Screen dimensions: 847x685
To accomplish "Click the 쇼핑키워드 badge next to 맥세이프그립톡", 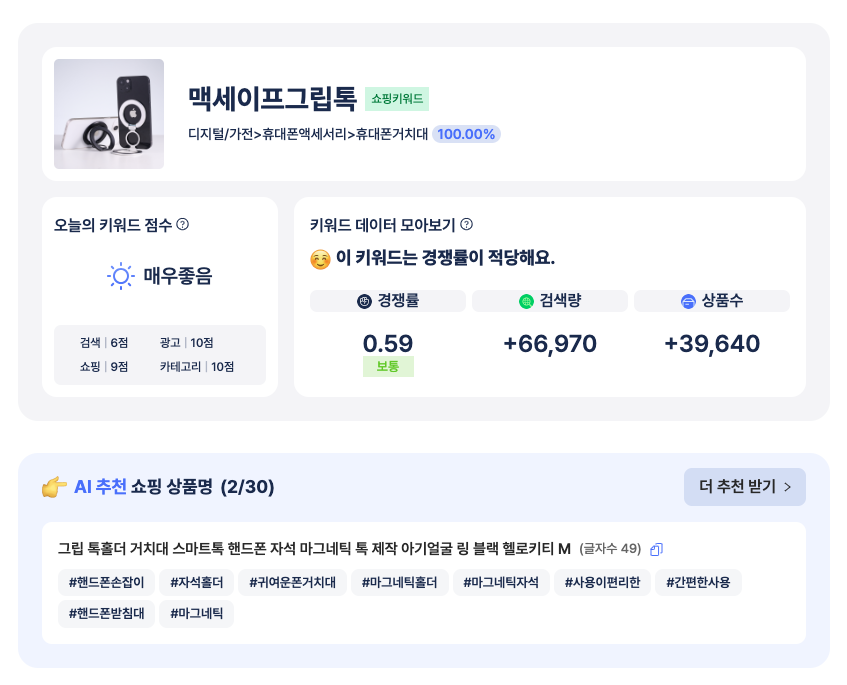I will point(398,98).
